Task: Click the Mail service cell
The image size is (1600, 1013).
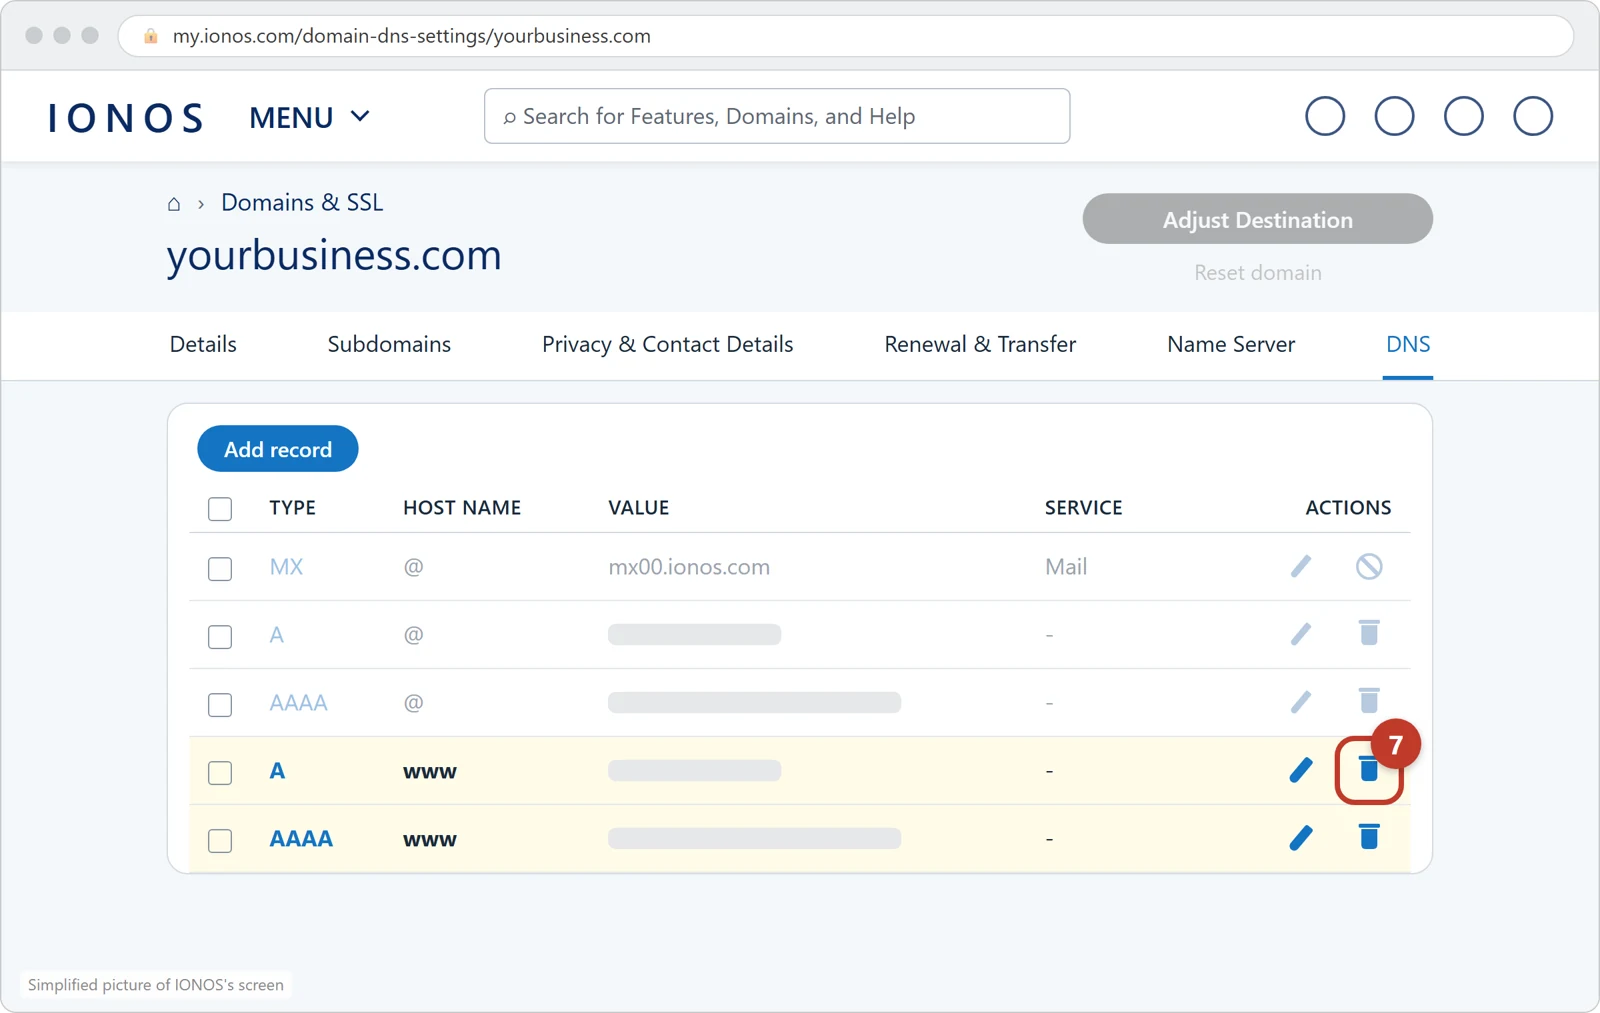Action: [x=1066, y=567]
